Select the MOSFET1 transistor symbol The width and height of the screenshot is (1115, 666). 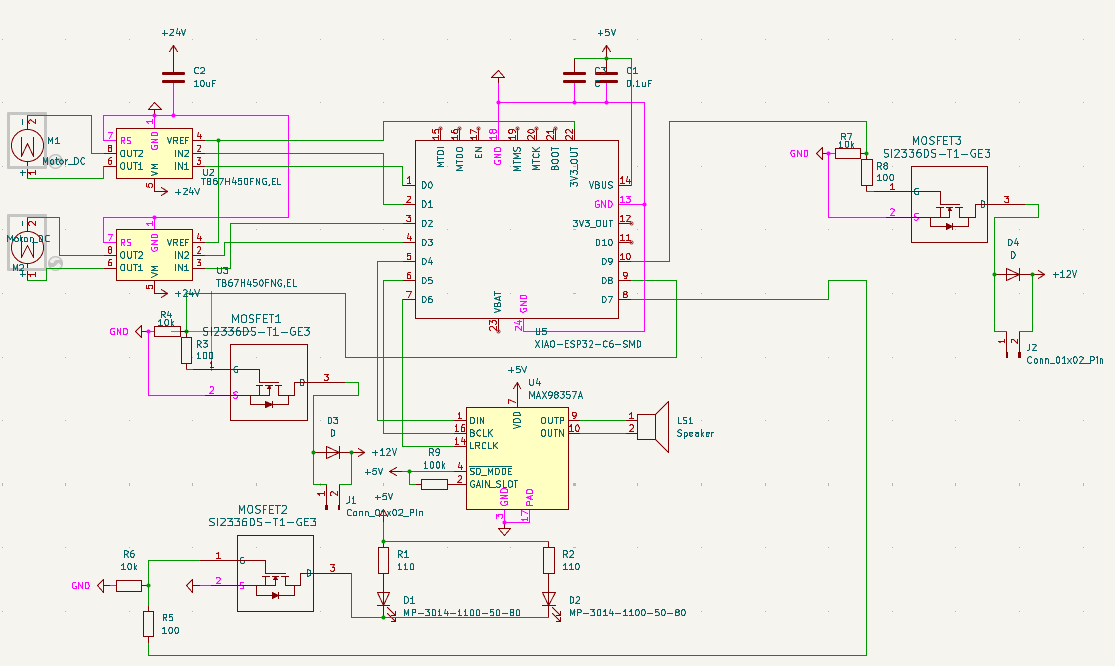269,382
